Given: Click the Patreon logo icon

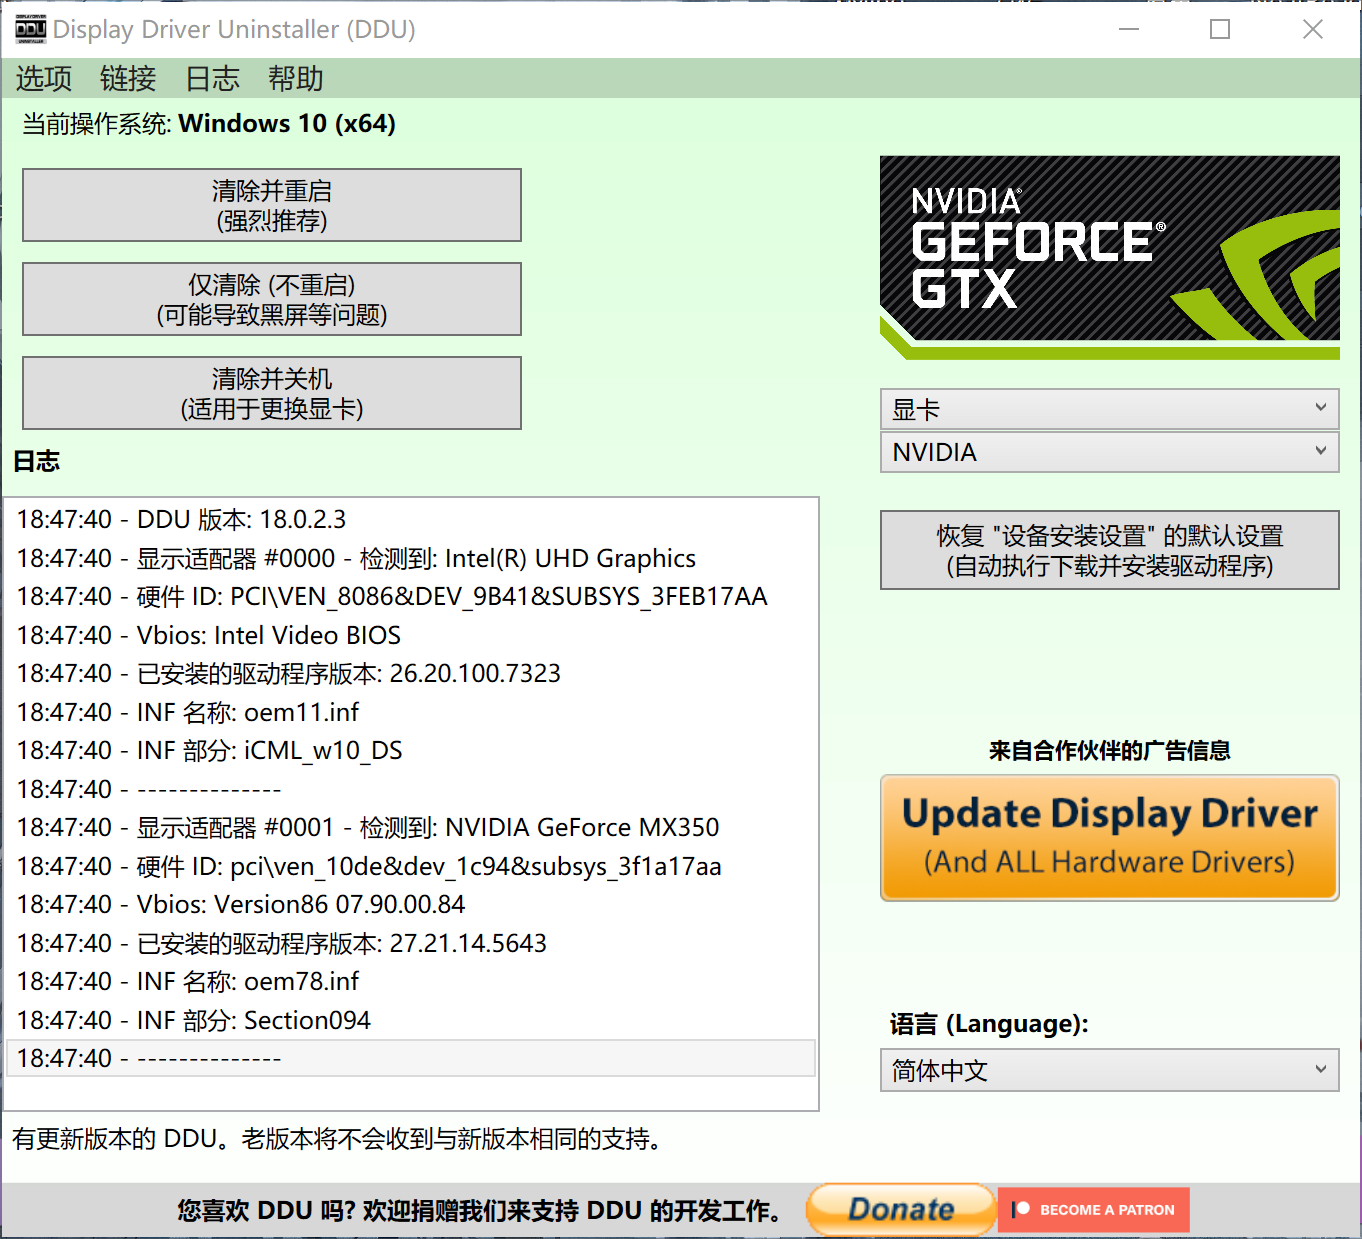Looking at the screenshot, I should (1021, 1210).
